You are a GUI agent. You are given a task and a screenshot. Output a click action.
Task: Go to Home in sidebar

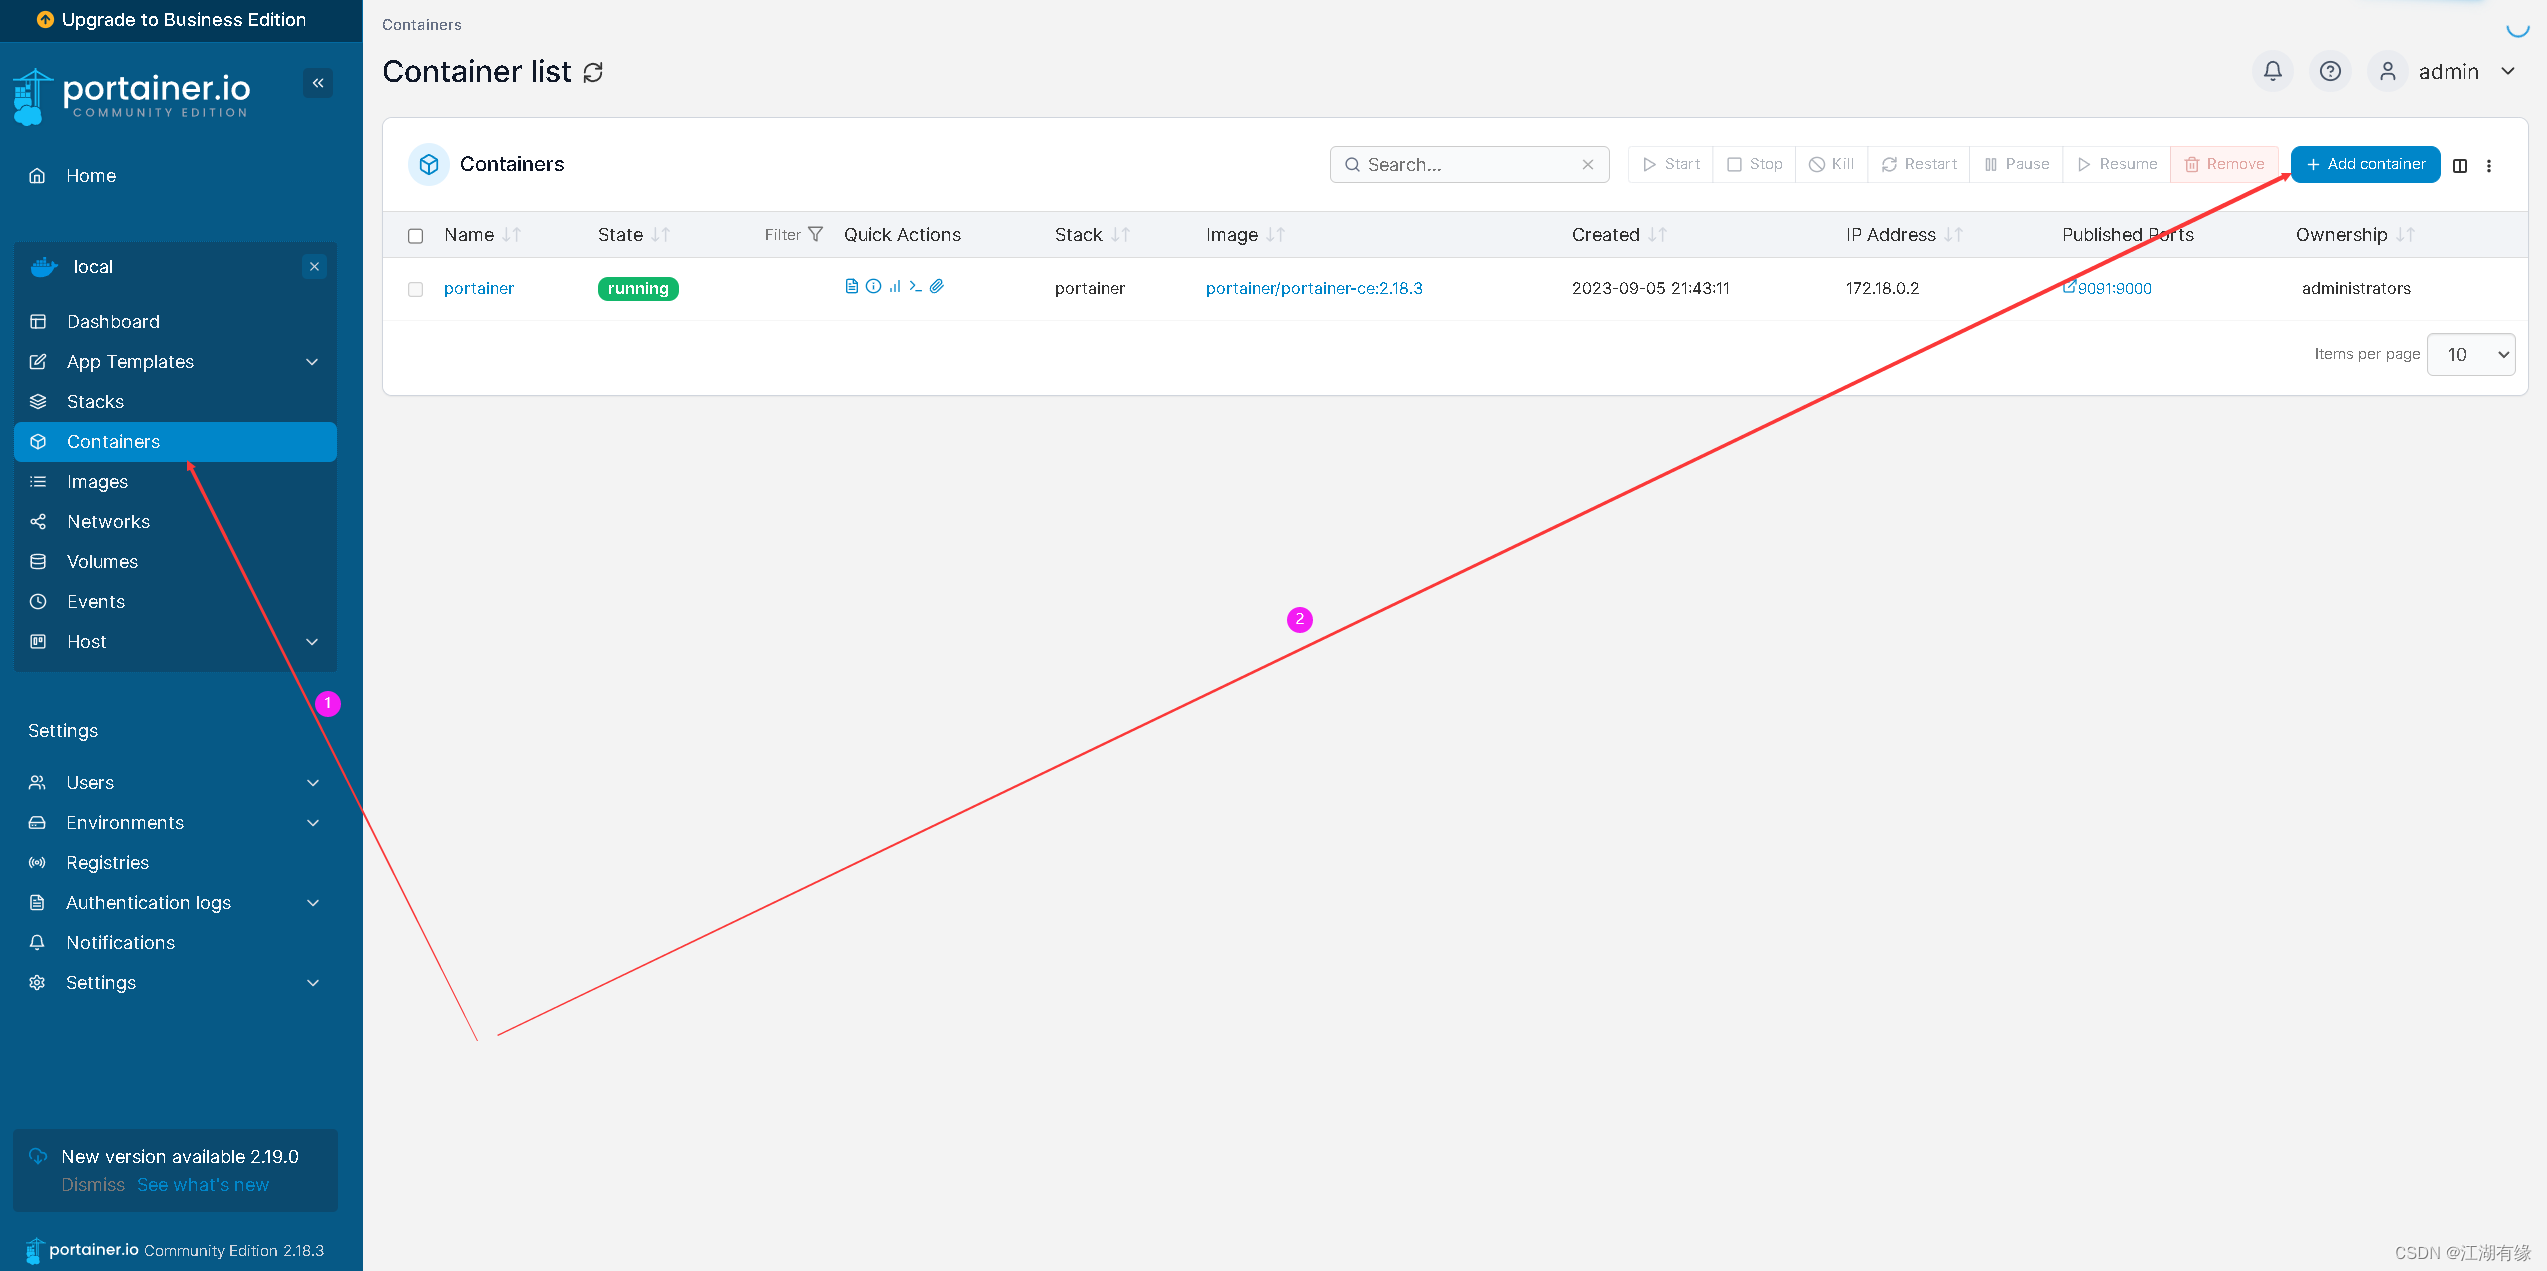pyautogui.click(x=175, y=176)
